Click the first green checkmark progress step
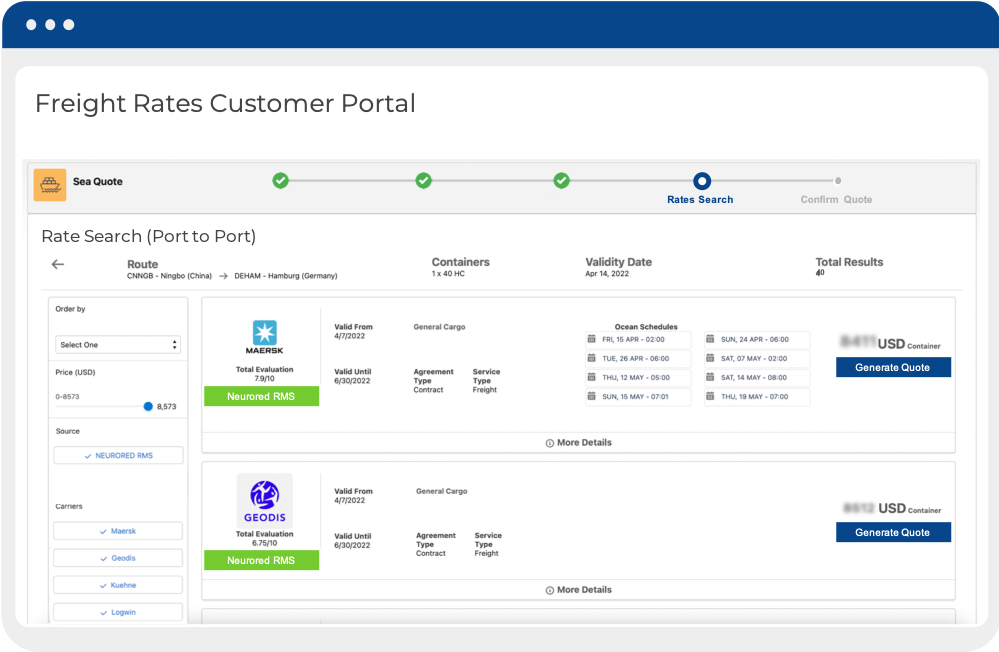Screen dimensions: 999x652 pos(280,180)
